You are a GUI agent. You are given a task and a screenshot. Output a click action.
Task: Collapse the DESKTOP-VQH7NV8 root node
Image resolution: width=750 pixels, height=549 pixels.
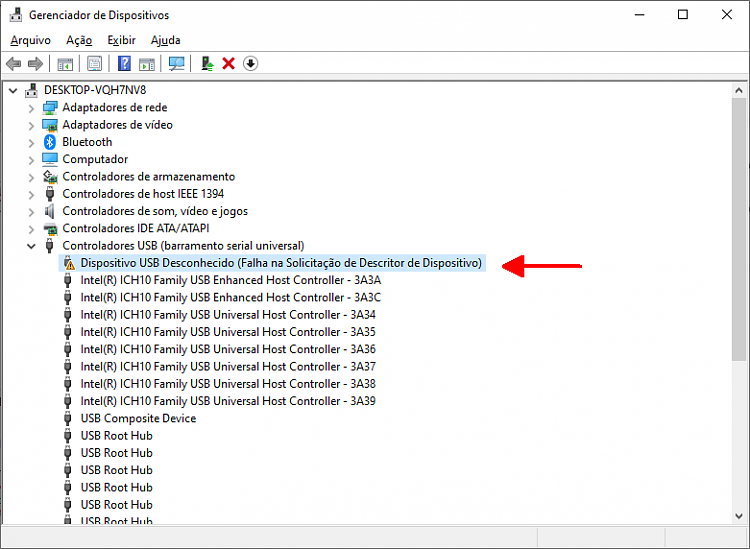point(13,90)
